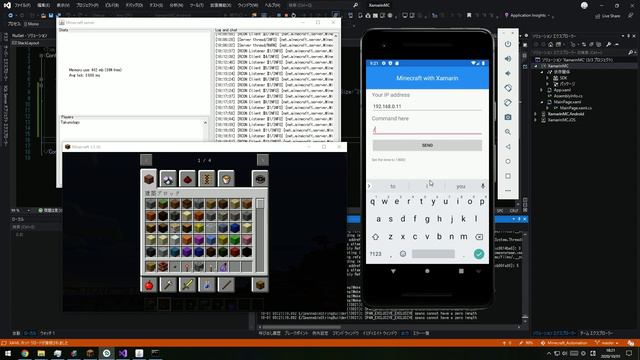Expand the XamarinMC.Android project node
This screenshot has width=640, height=360.
(536, 114)
